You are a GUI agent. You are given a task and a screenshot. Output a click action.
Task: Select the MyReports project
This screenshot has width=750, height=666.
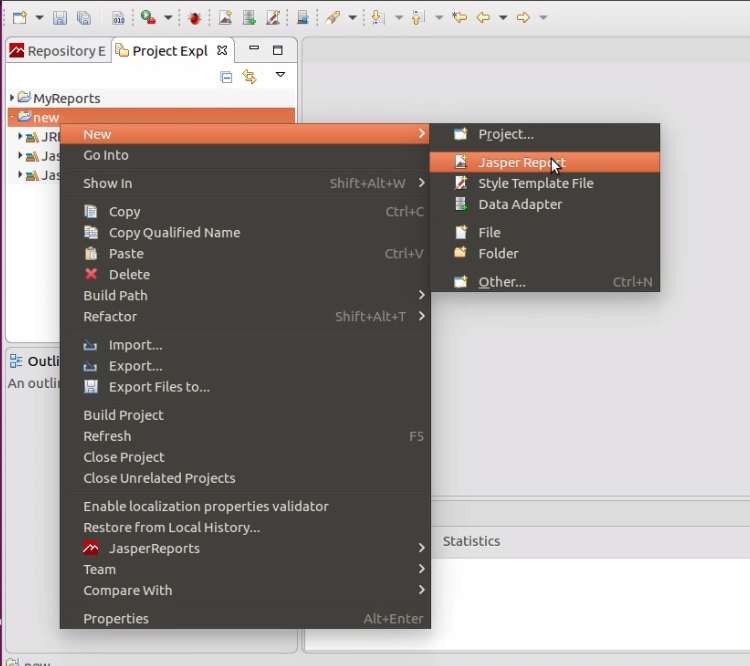point(66,98)
